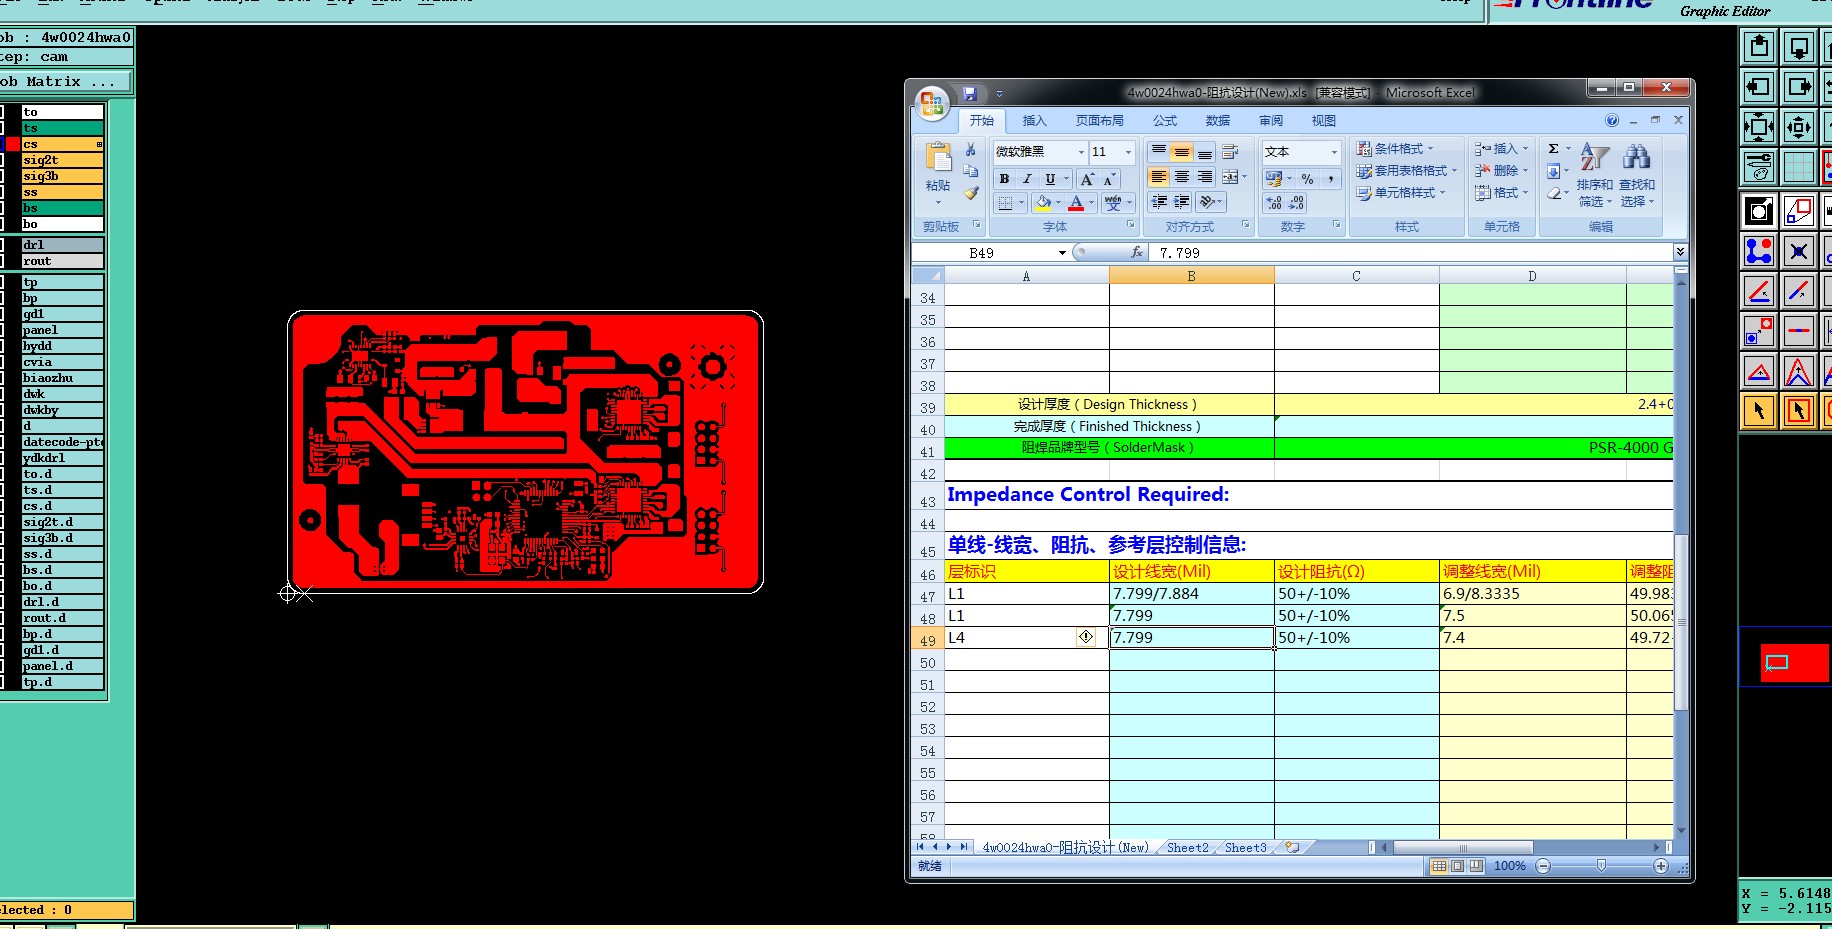
Task: Toggle bold formatting in Excel
Action: 1005,179
